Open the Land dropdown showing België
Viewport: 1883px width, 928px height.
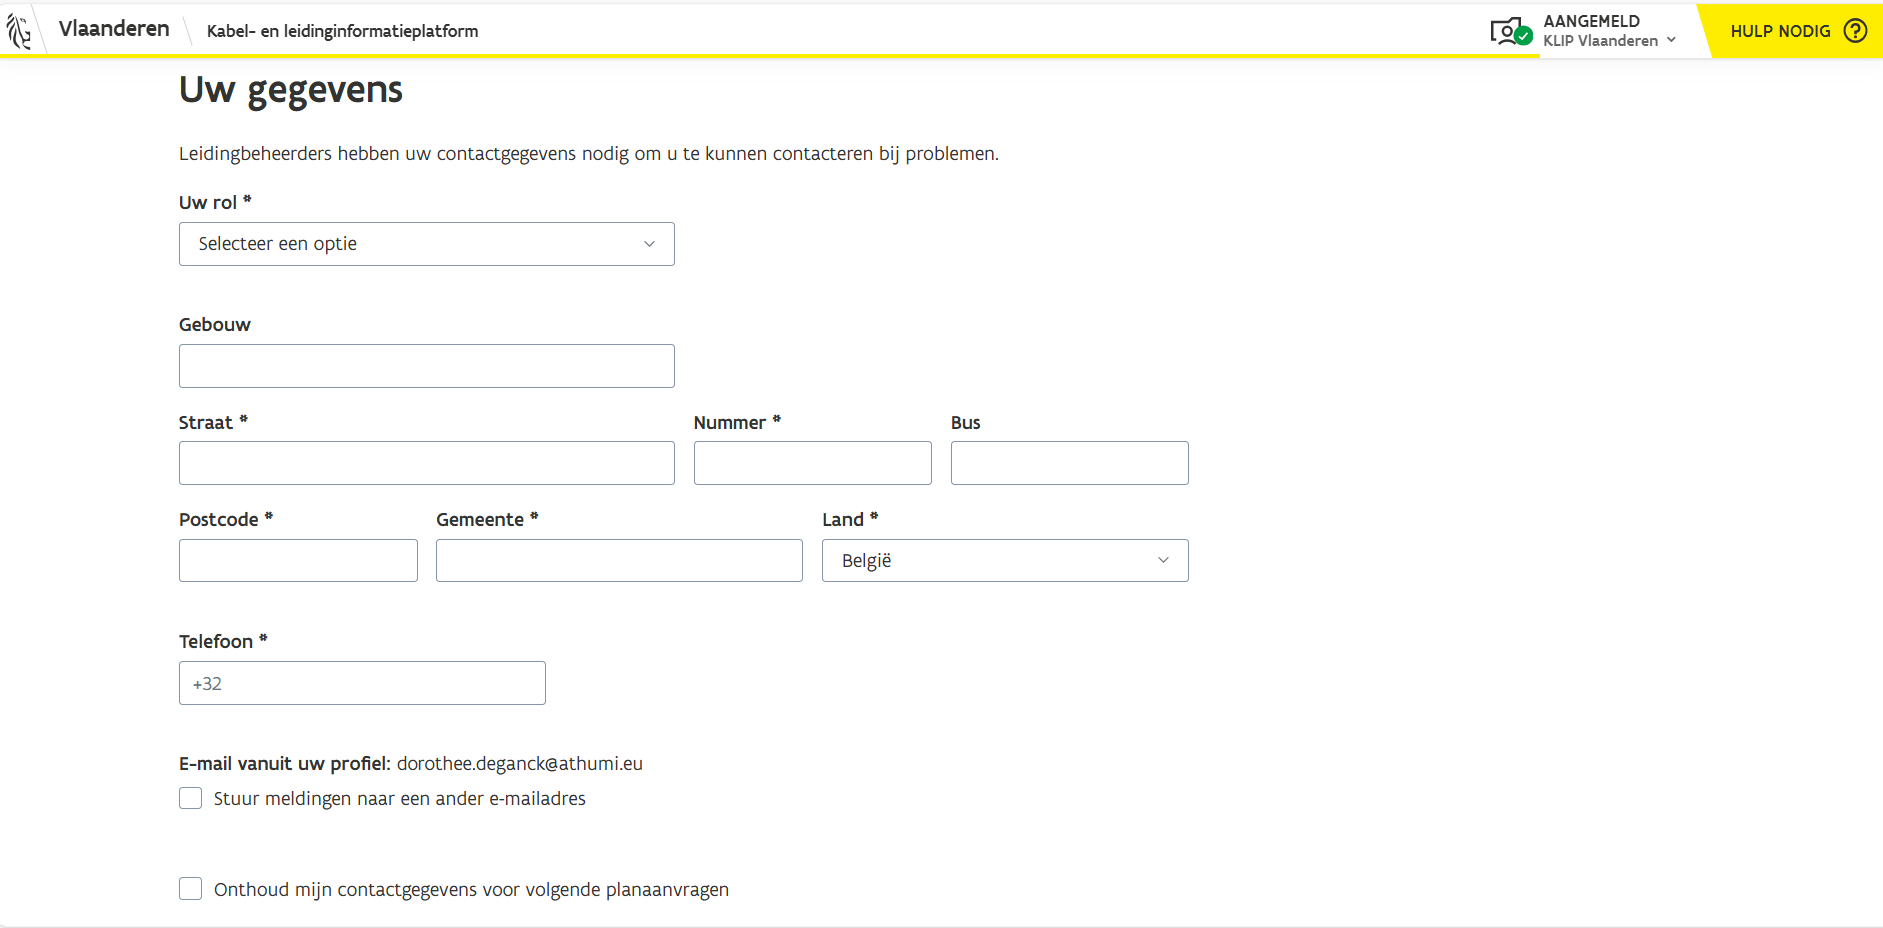[1004, 560]
